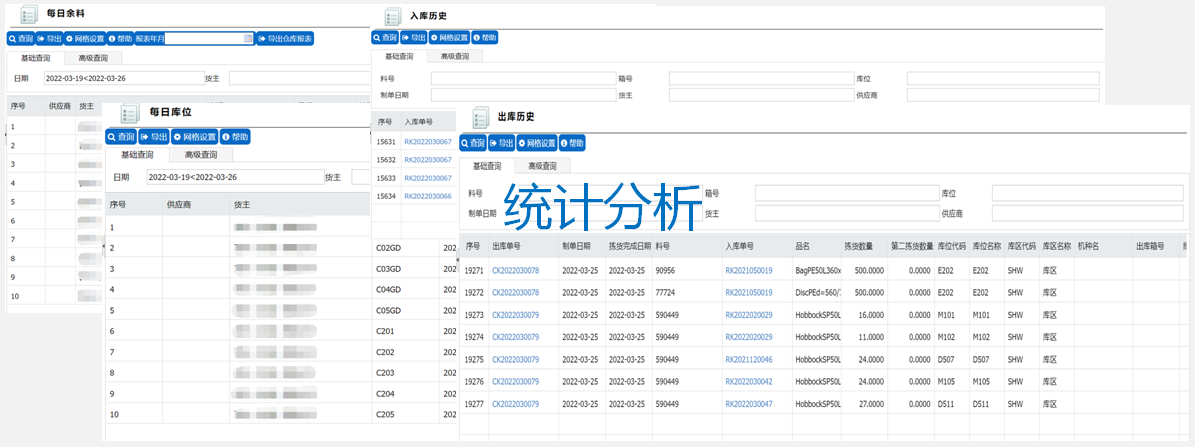Switch to 高级查询 tab in 每日余料
1195x447 pixels.
[93, 58]
